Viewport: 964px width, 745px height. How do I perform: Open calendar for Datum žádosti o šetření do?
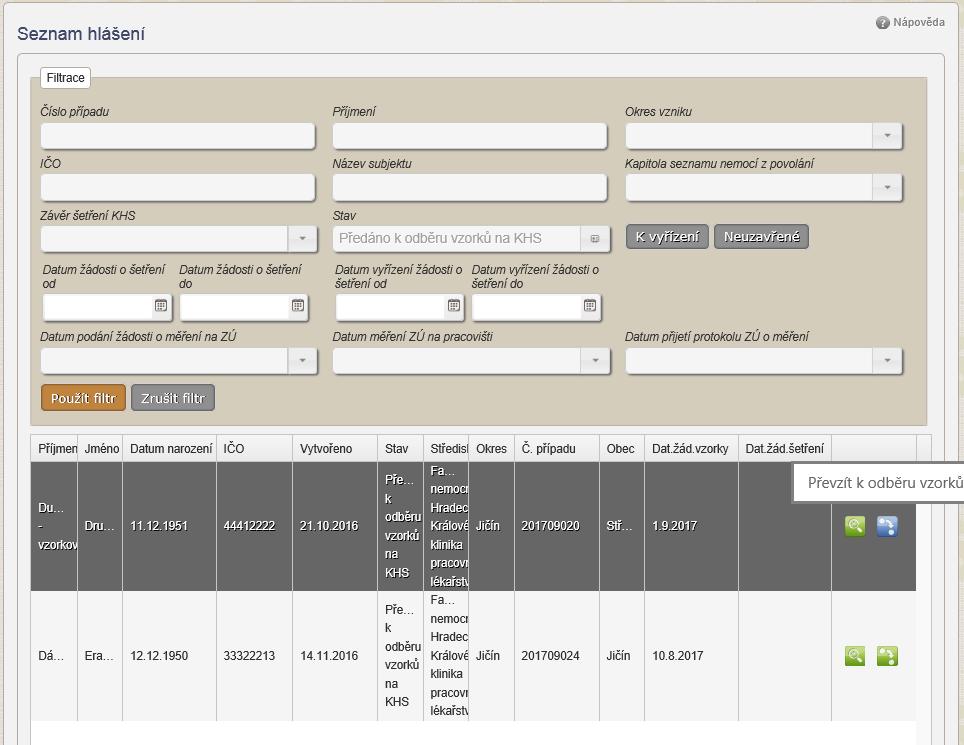(x=298, y=305)
